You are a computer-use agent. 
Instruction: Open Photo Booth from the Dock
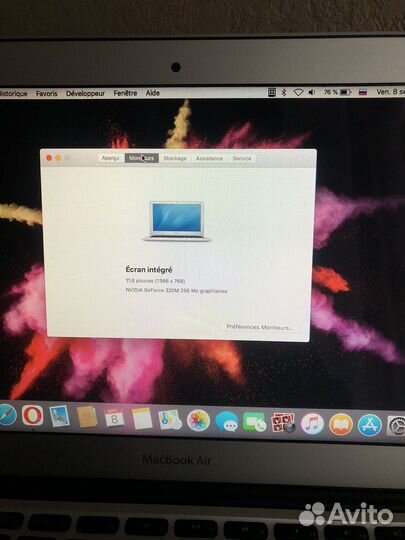(283, 423)
